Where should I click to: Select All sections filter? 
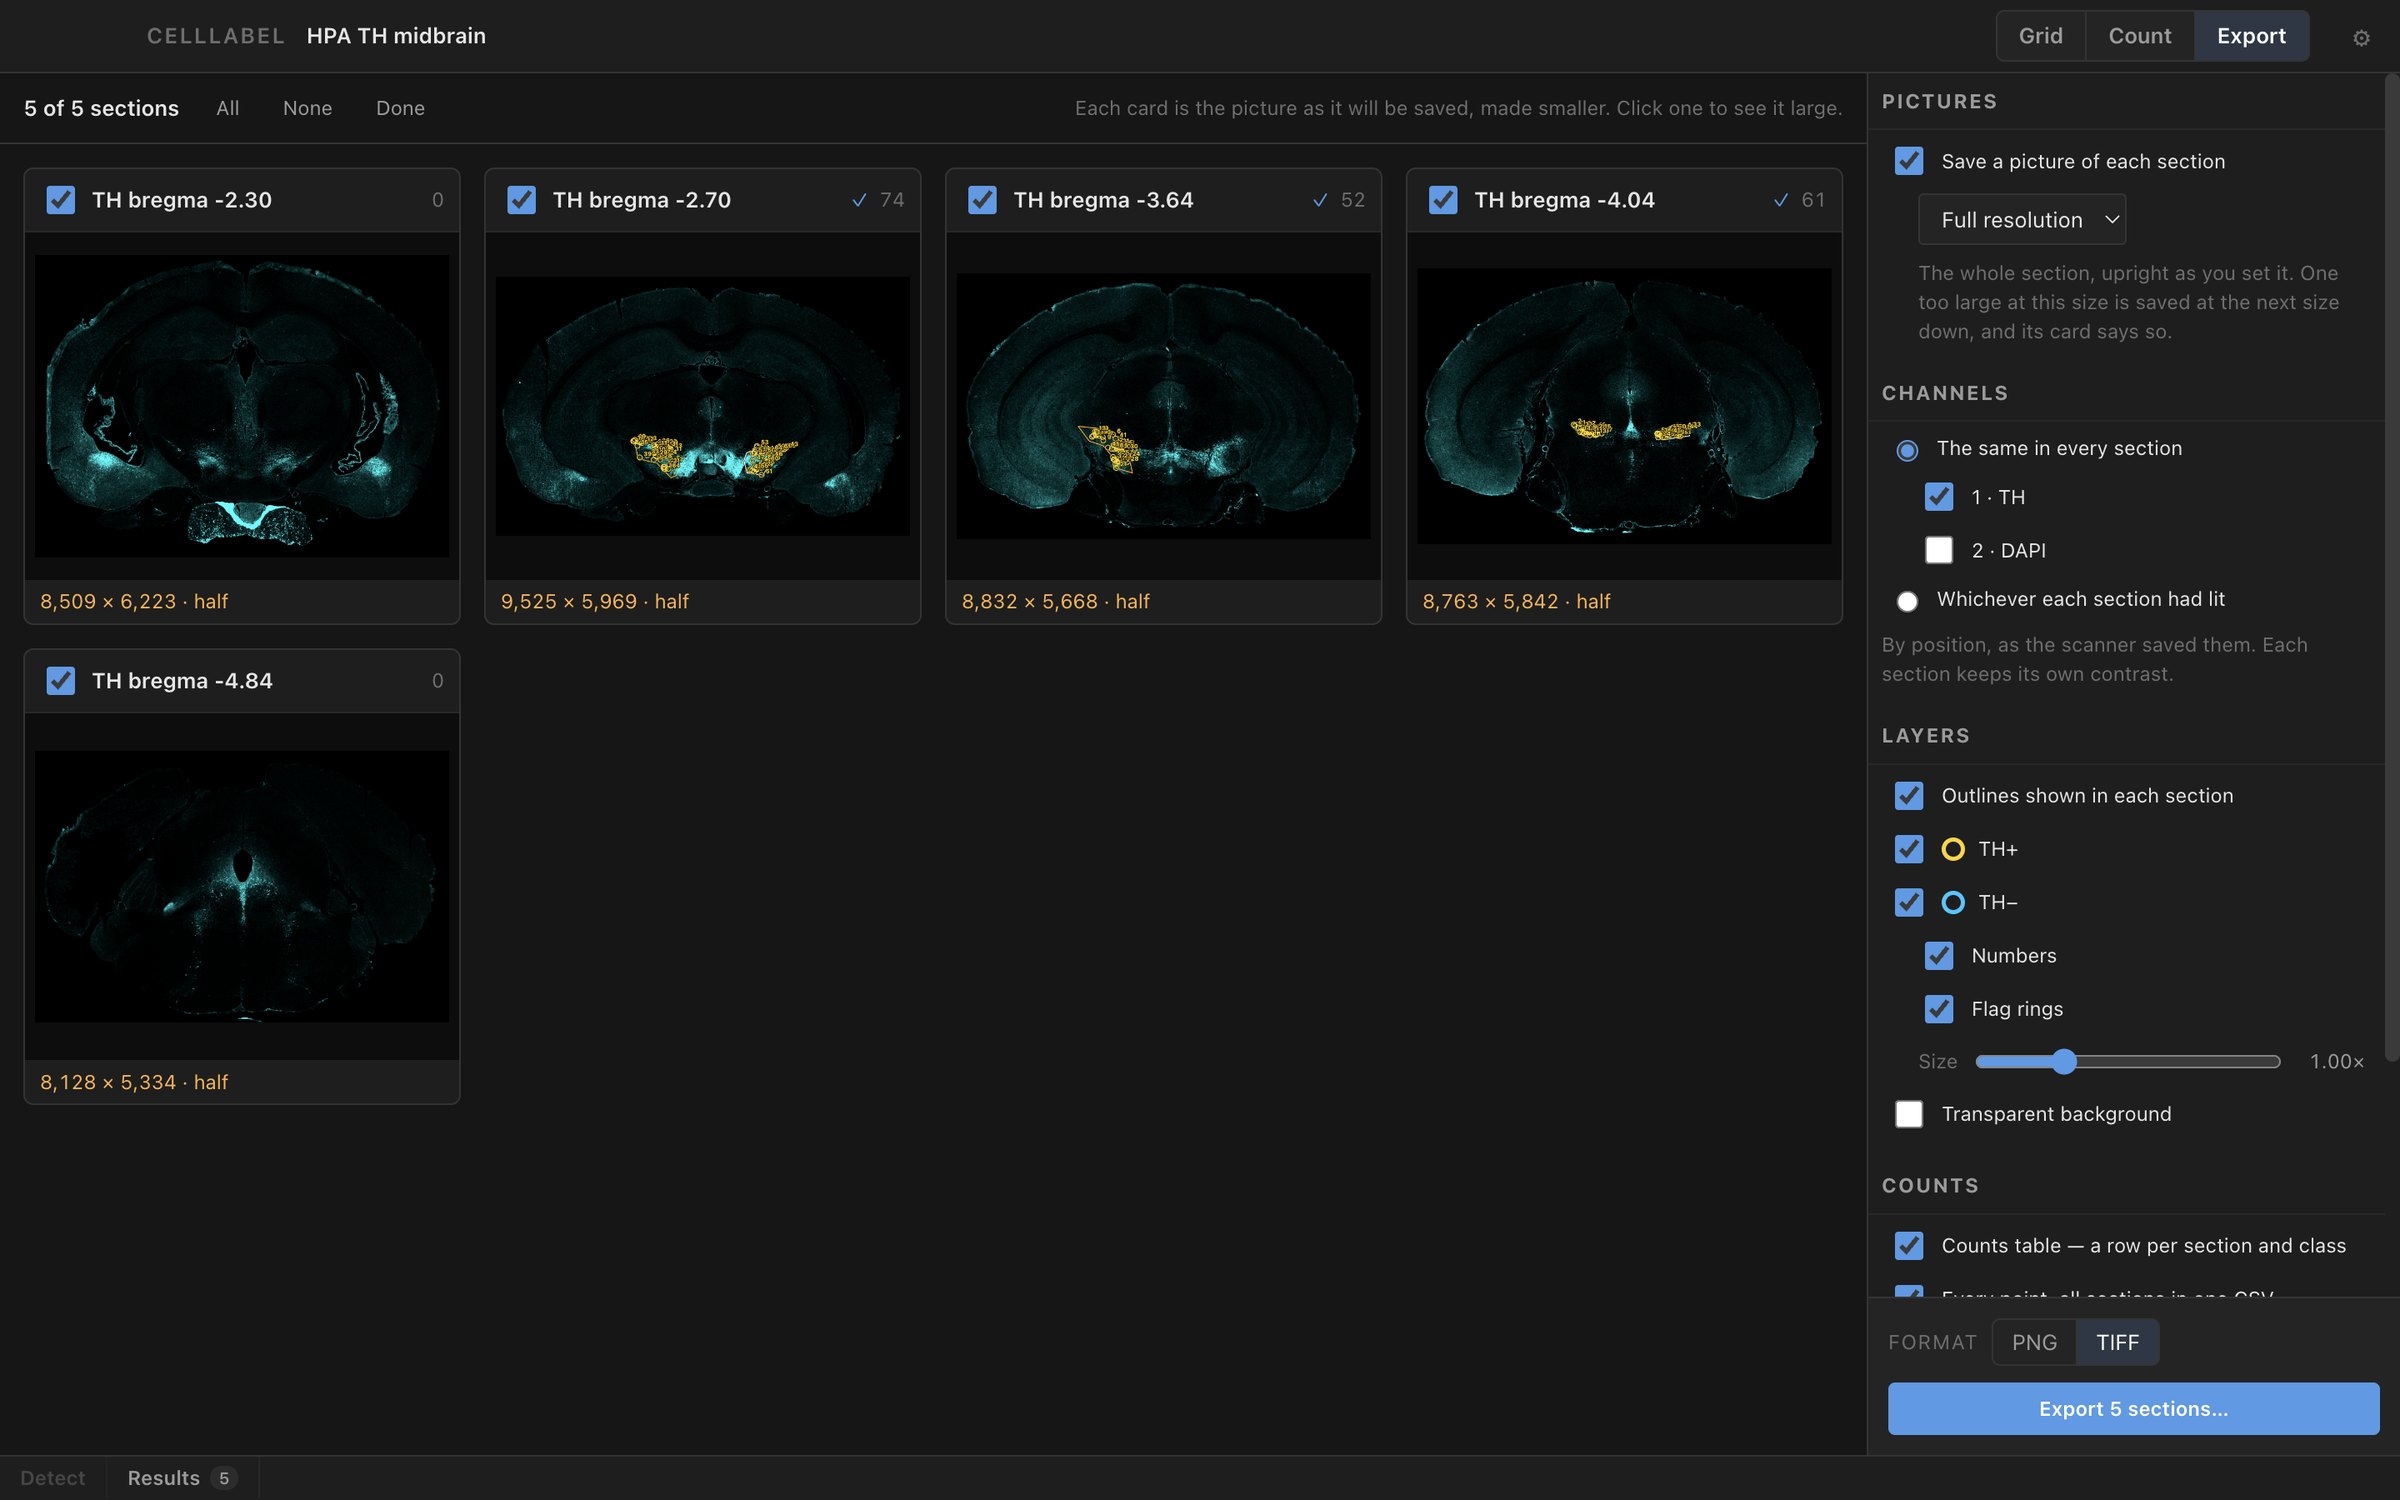click(x=227, y=108)
